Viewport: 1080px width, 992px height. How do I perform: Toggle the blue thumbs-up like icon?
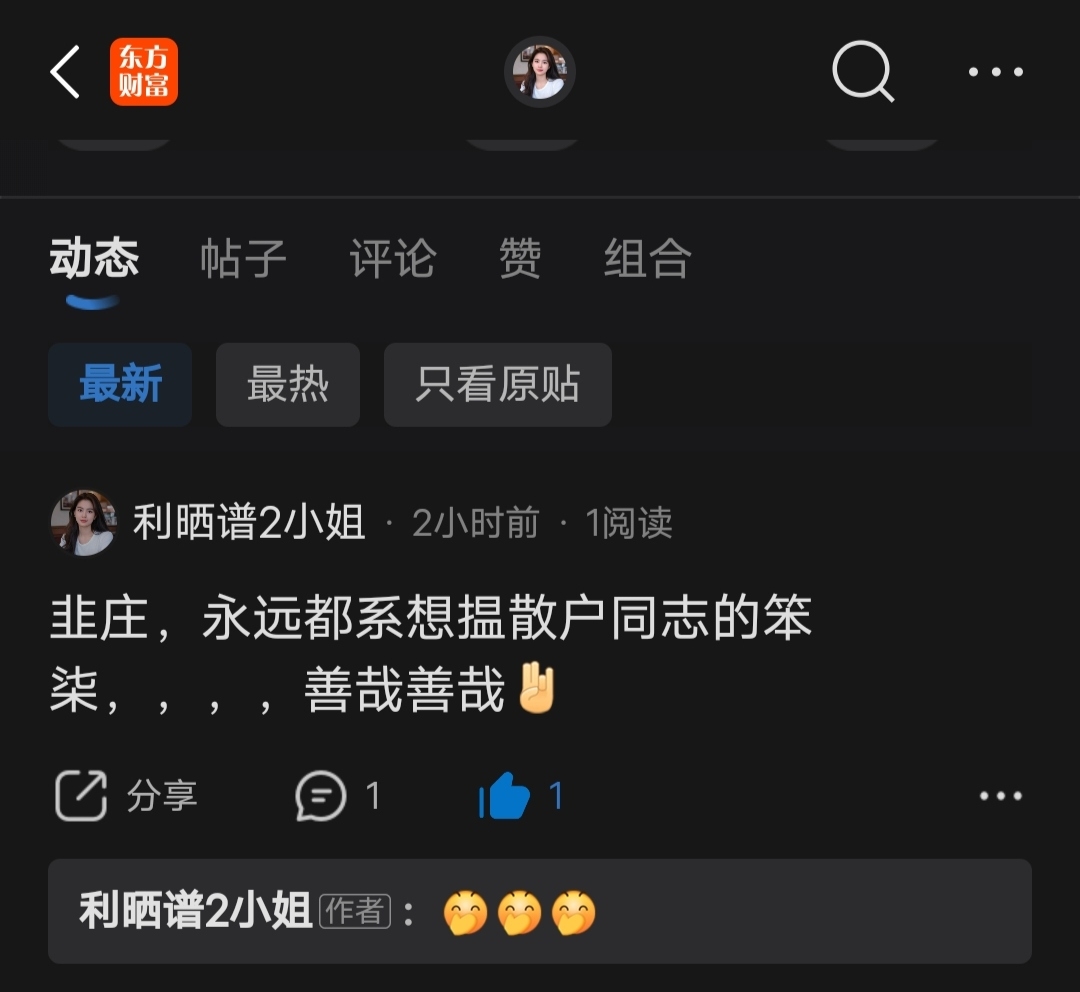(505, 796)
